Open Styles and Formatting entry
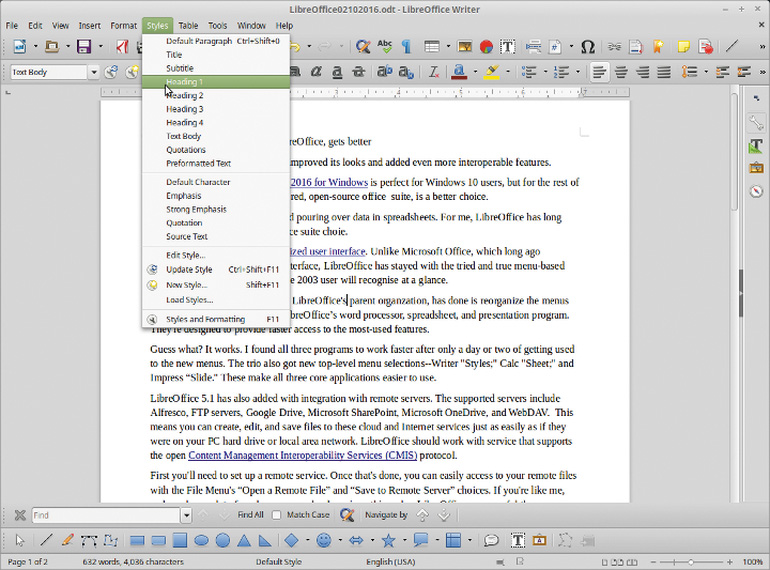This screenshot has height=570, width=770. (216, 319)
